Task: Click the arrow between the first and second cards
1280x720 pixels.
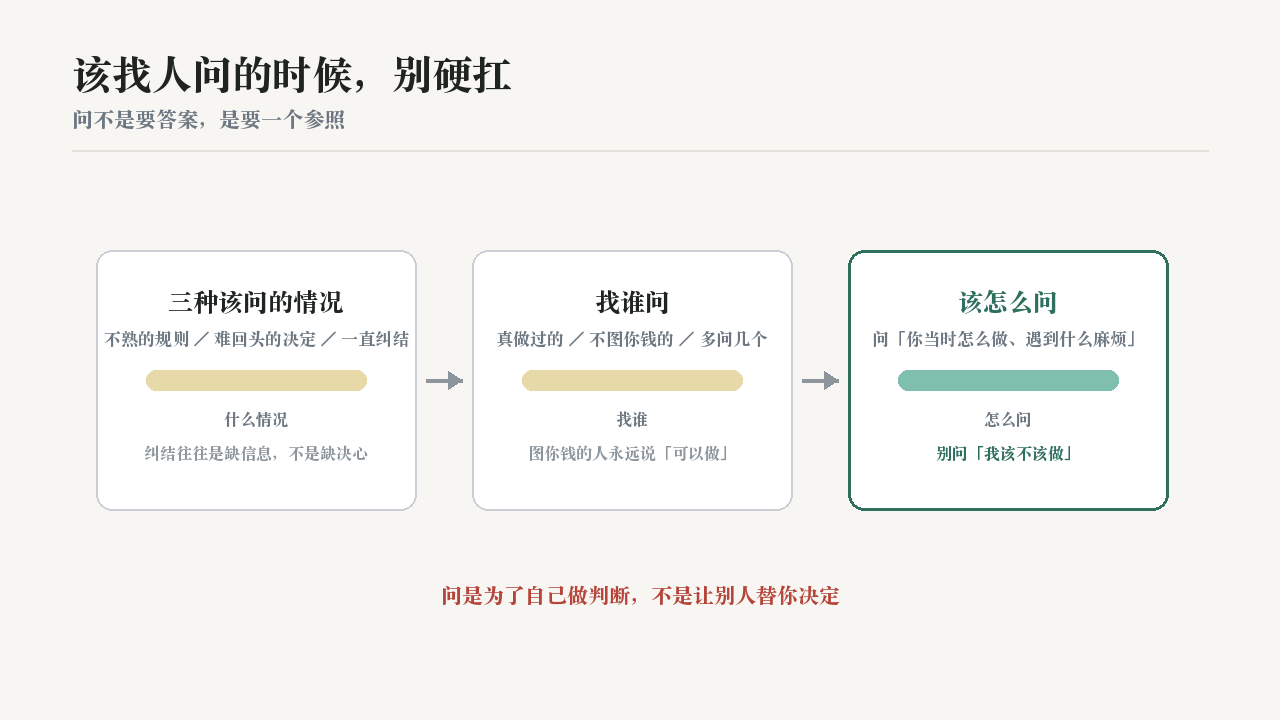Action: pos(444,380)
